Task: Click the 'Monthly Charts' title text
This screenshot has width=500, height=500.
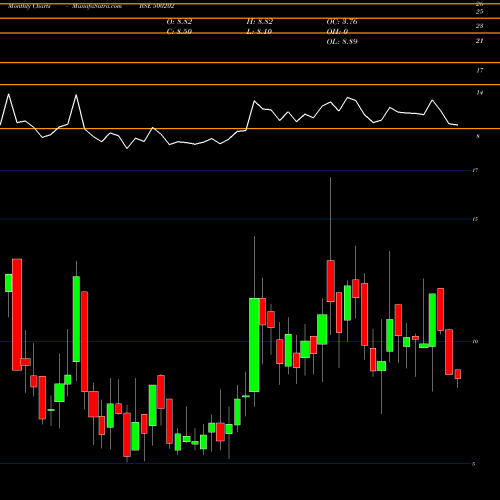Action: coord(29,6)
